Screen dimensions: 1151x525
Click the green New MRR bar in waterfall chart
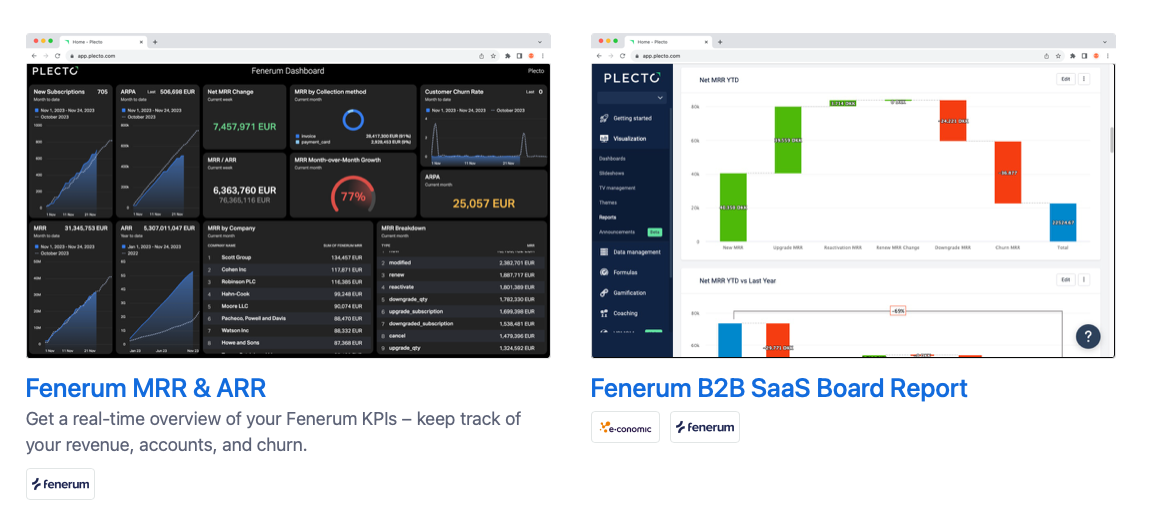click(733, 207)
